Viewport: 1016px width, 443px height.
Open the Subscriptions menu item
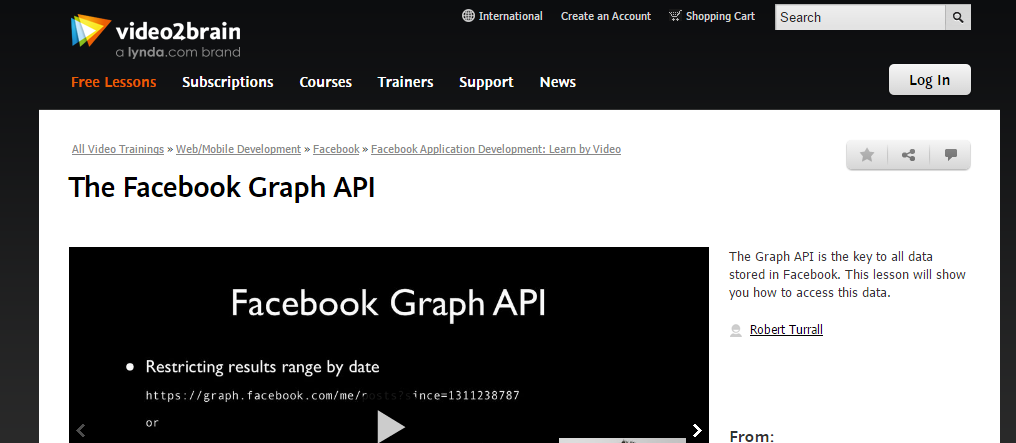[x=227, y=82]
